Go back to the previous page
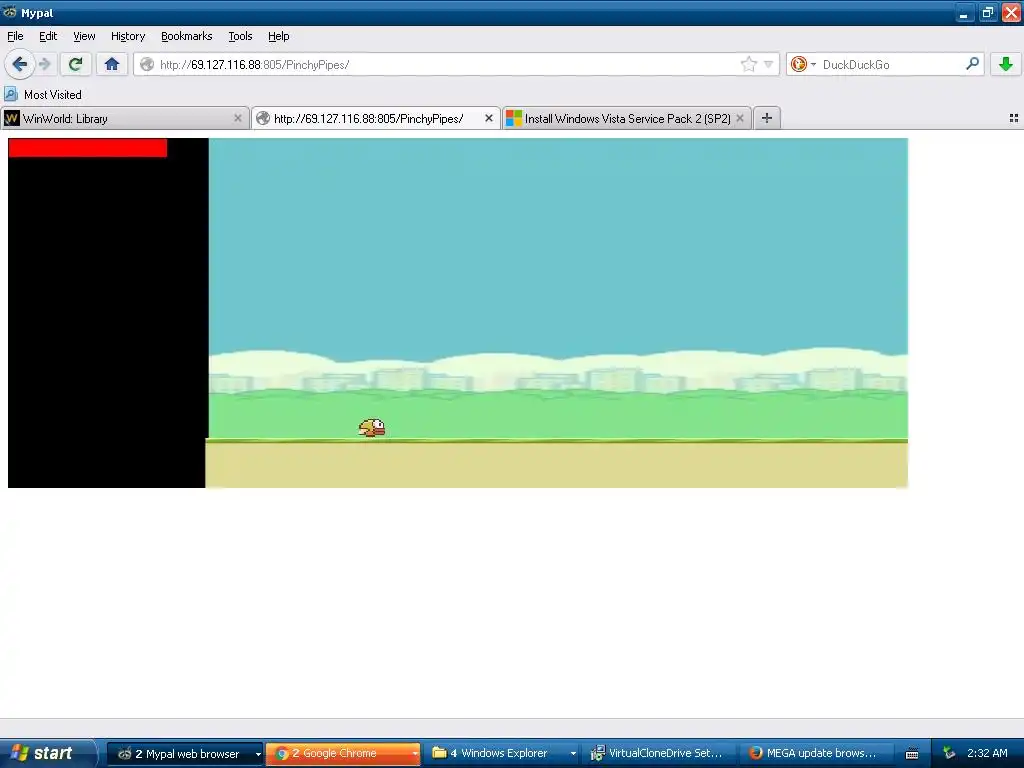The width and height of the screenshot is (1024, 768). (x=20, y=64)
